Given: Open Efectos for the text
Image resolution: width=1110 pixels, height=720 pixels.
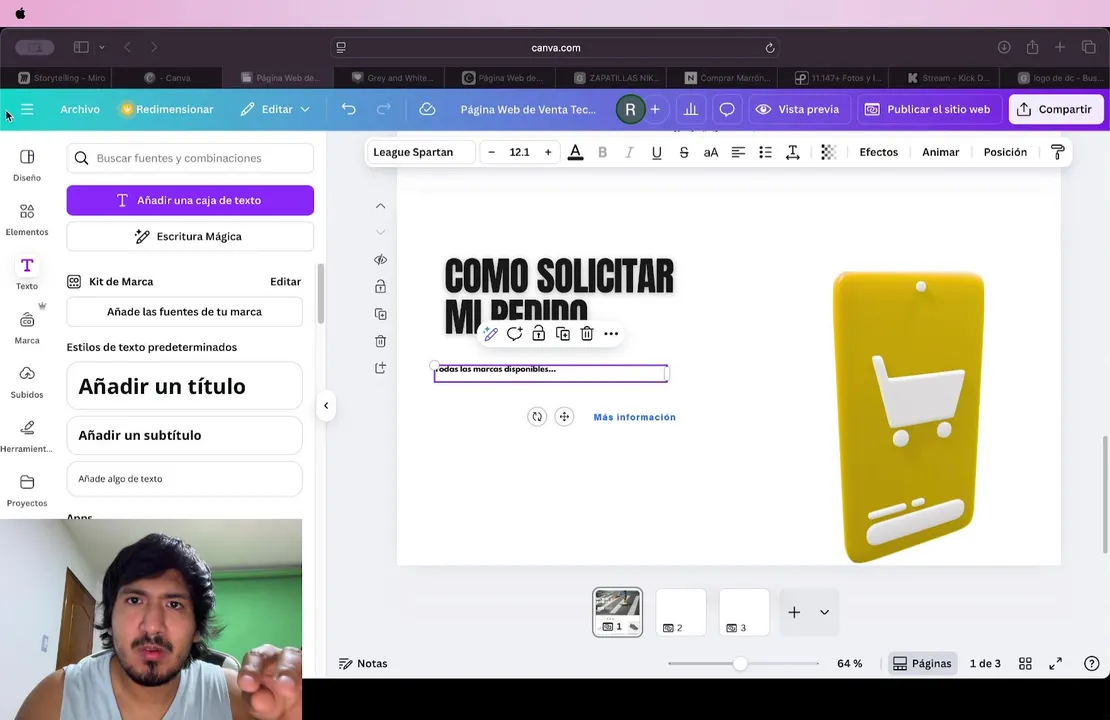Looking at the screenshot, I should tap(879, 152).
